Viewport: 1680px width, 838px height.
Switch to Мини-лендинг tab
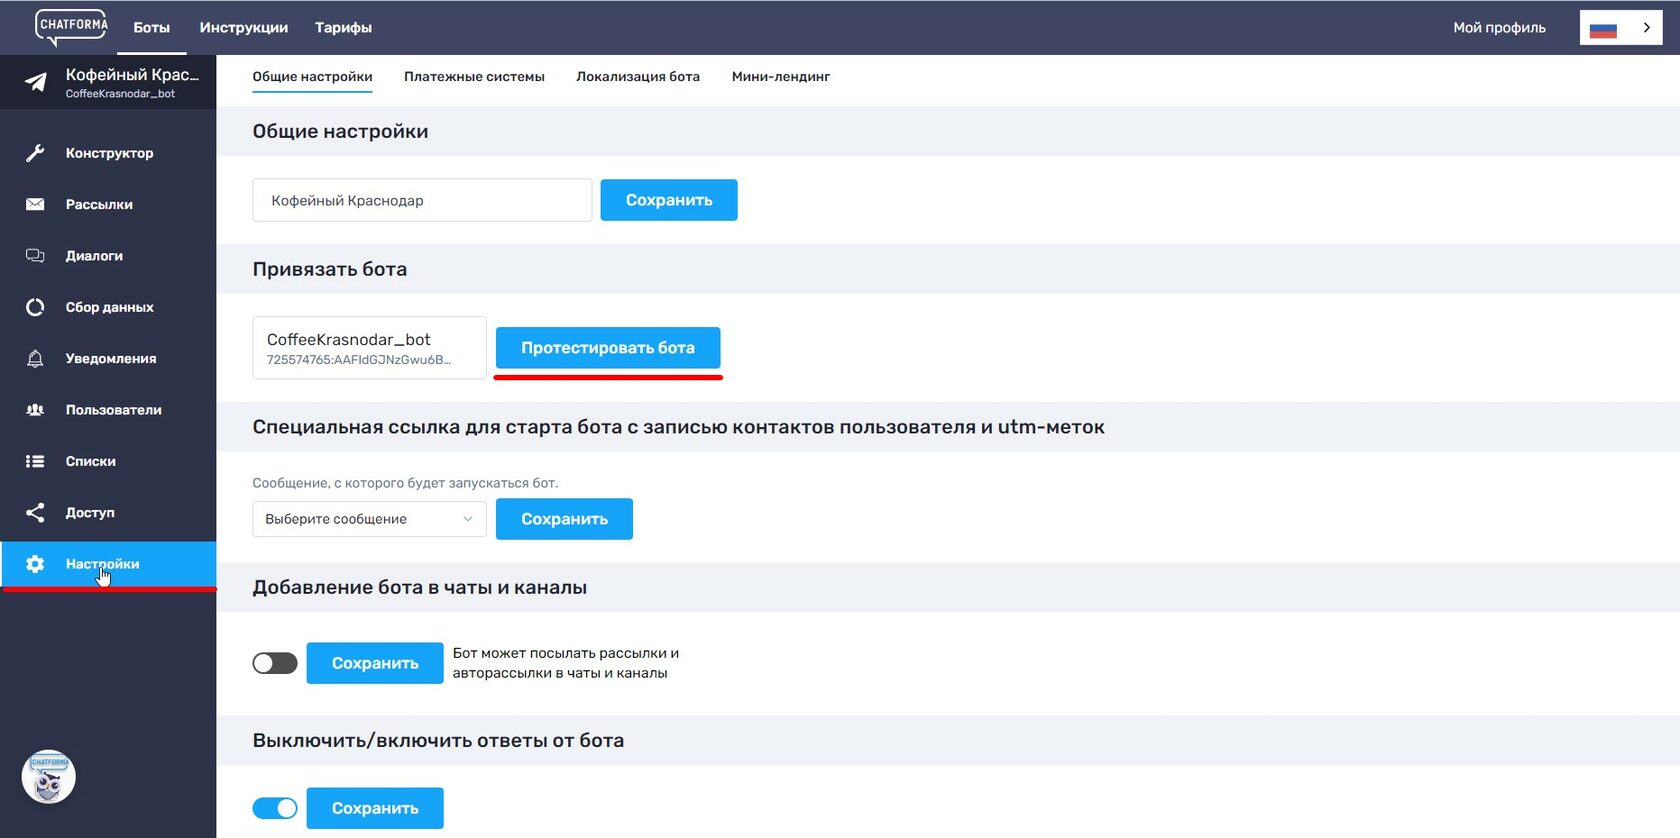click(781, 77)
